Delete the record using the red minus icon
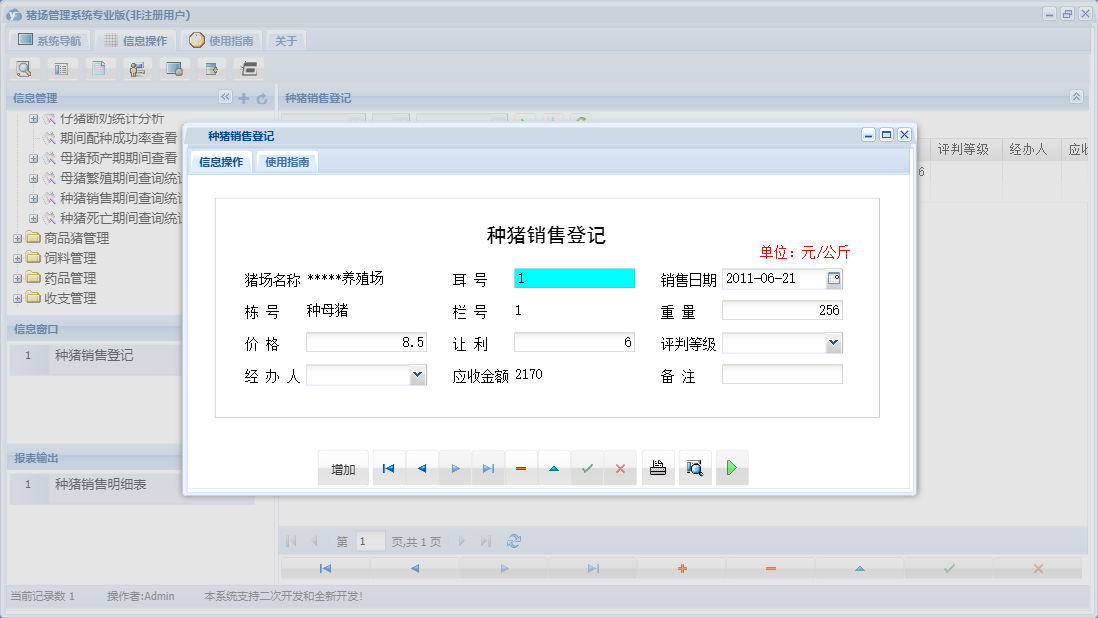The image size is (1098, 618). 521,467
